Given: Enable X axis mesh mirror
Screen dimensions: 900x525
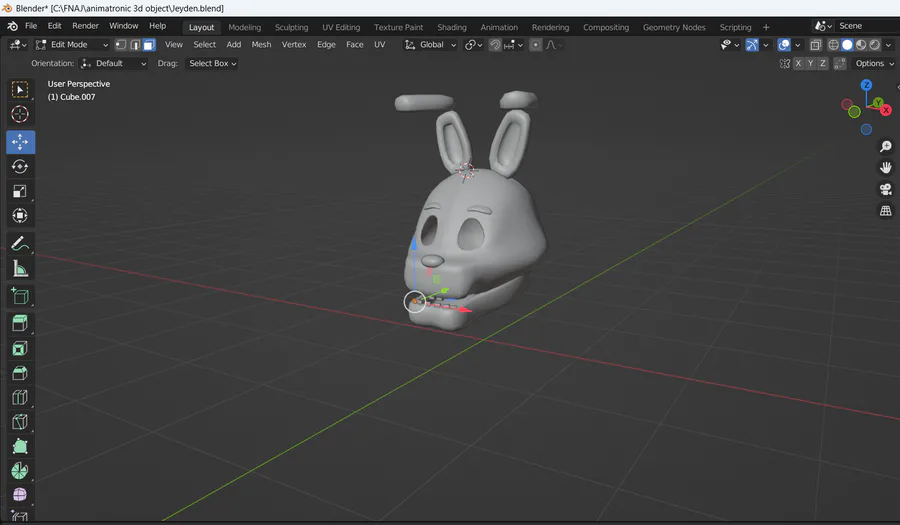Looking at the screenshot, I should 797,64.
